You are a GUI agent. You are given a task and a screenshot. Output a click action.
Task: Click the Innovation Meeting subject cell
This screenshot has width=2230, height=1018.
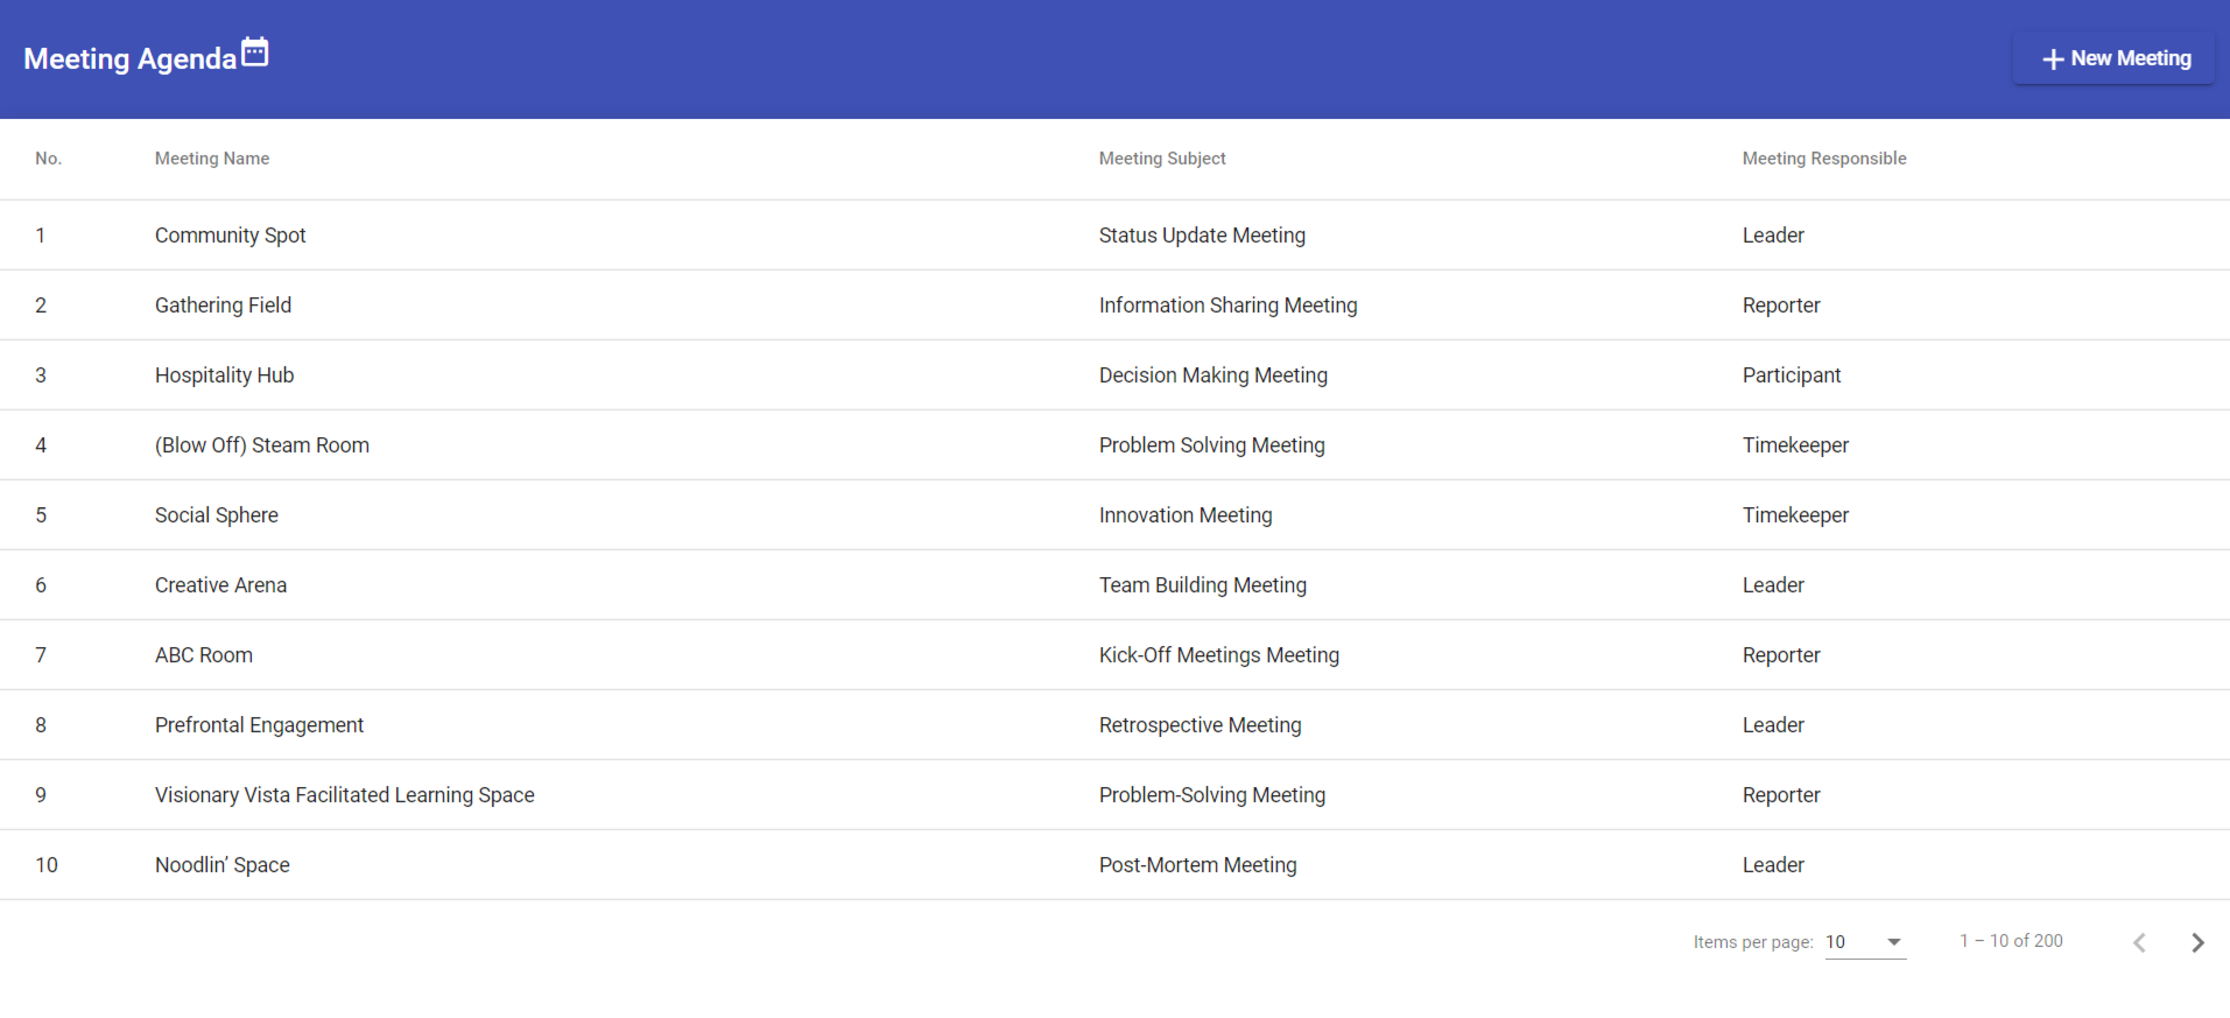(x=1185, y=515)
